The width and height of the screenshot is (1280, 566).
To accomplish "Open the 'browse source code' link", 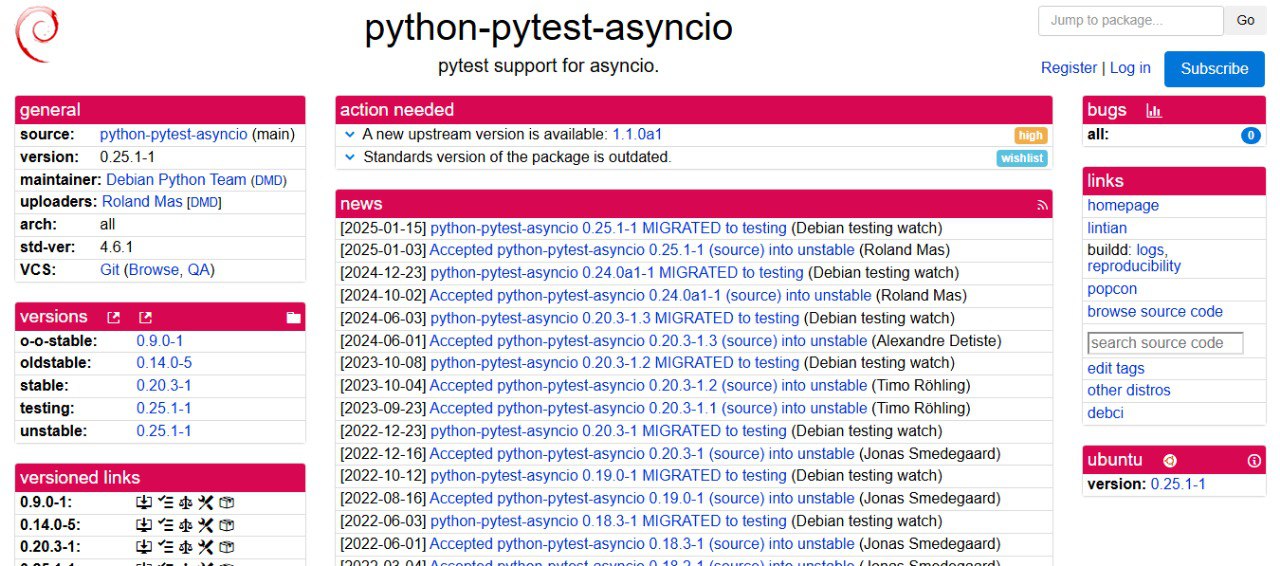I will pyautogui.click(x=1155, y=312).
